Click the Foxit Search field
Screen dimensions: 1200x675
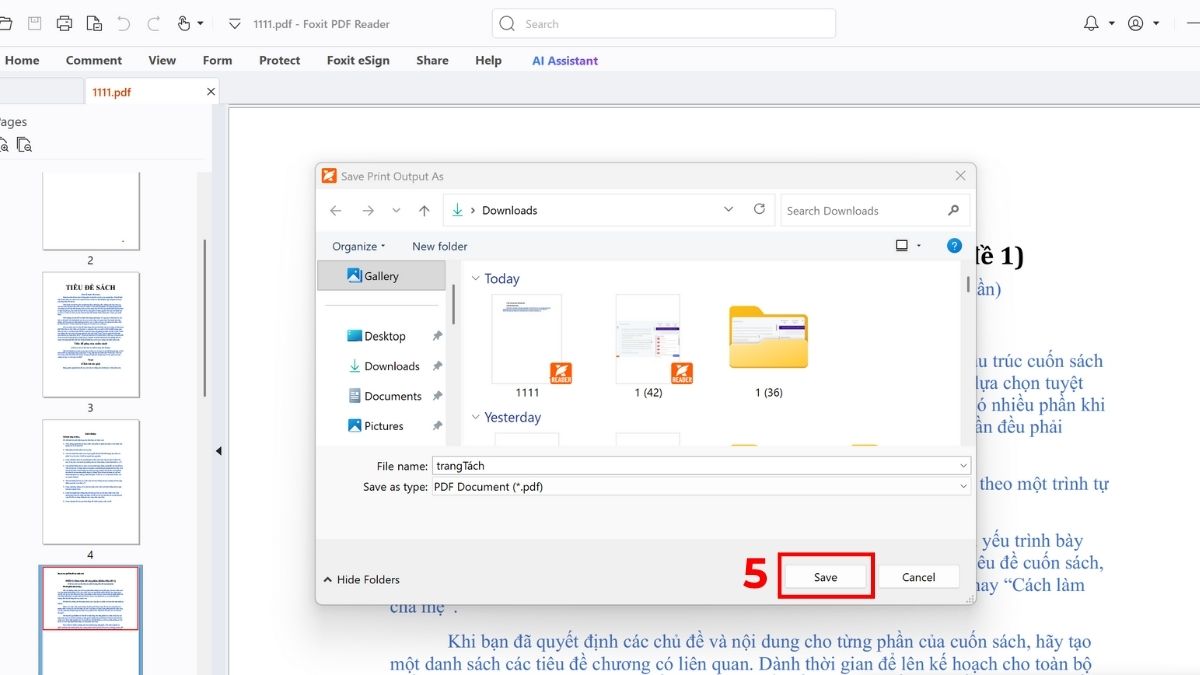click(664, 23)
